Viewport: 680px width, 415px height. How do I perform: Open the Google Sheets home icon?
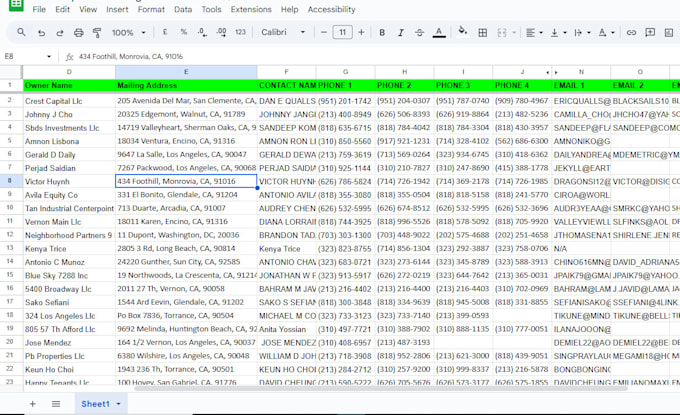(x=16, y=4)
